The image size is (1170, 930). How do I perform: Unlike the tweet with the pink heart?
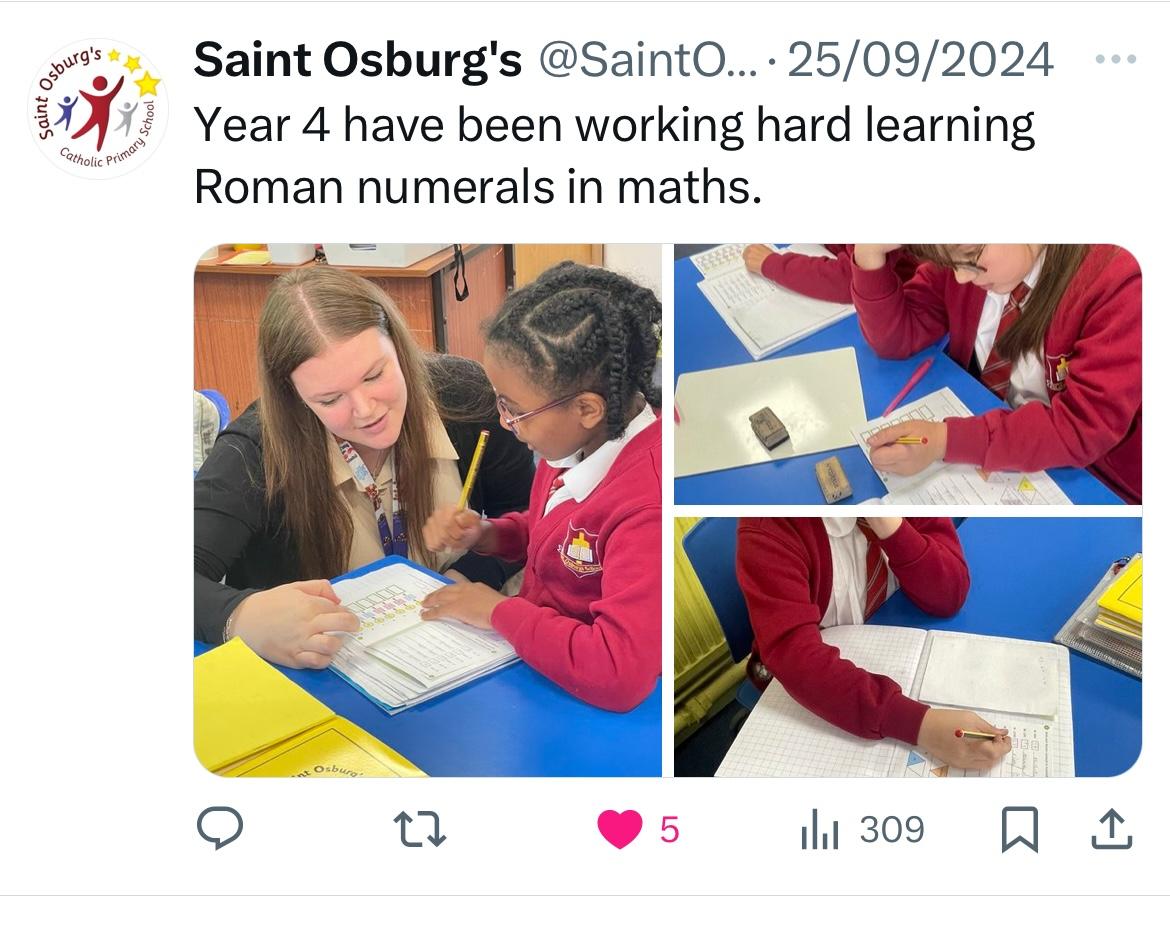click(x=619, y=829)
